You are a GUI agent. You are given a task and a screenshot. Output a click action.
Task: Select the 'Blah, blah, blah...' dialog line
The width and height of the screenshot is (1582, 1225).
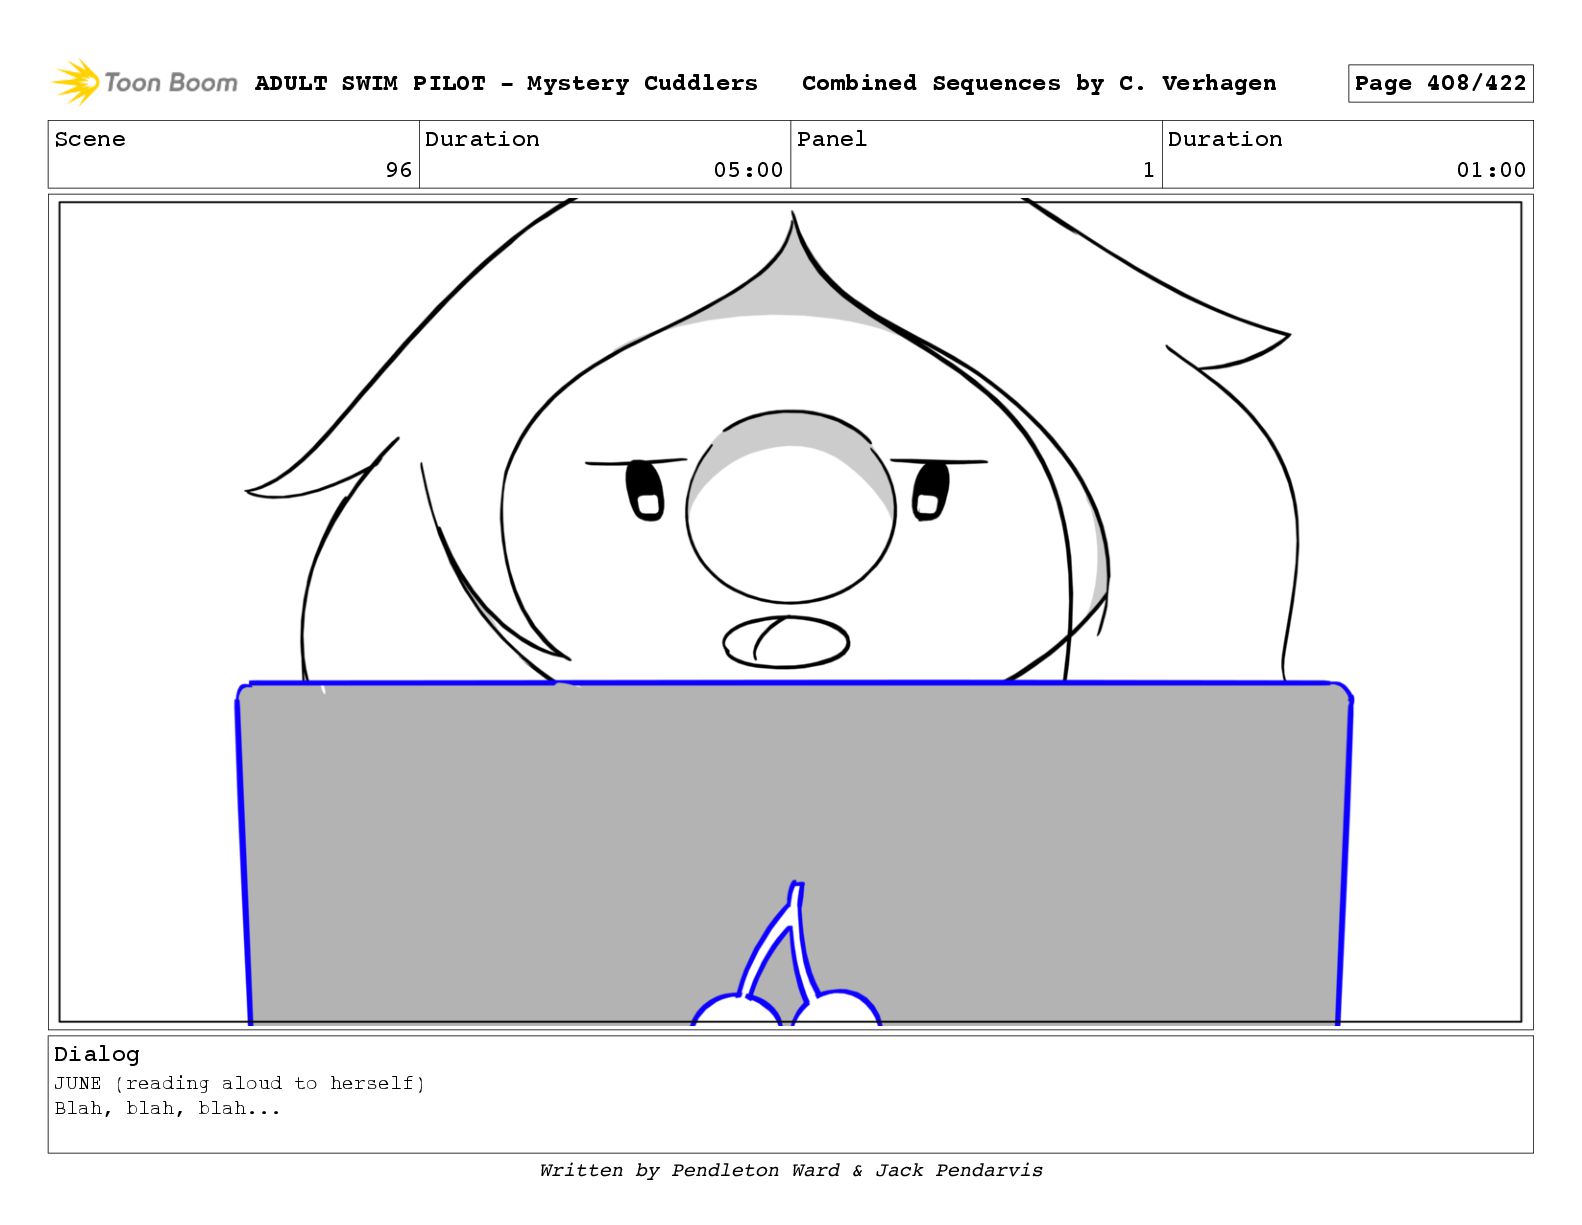(x=168, y=1108)
